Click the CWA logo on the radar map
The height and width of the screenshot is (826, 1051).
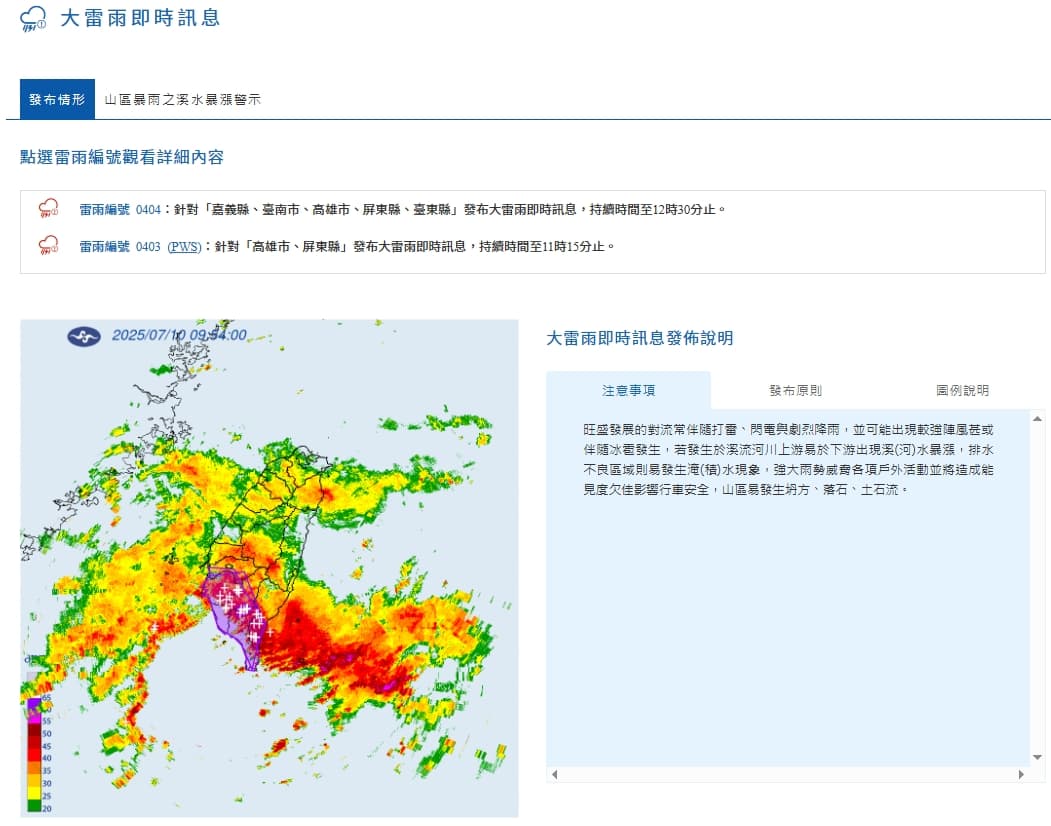[x=84, y=336]
